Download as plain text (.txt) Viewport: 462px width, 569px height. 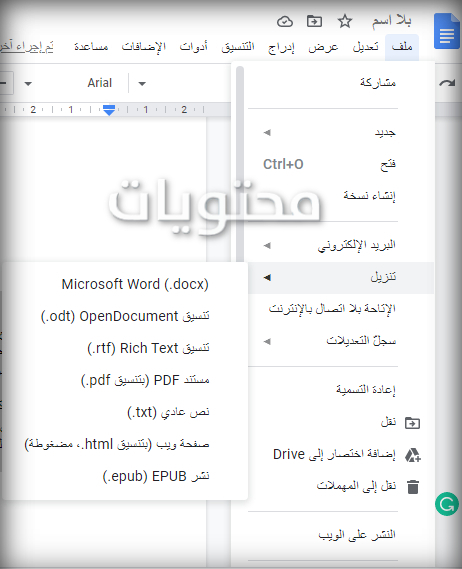point(125,412)
